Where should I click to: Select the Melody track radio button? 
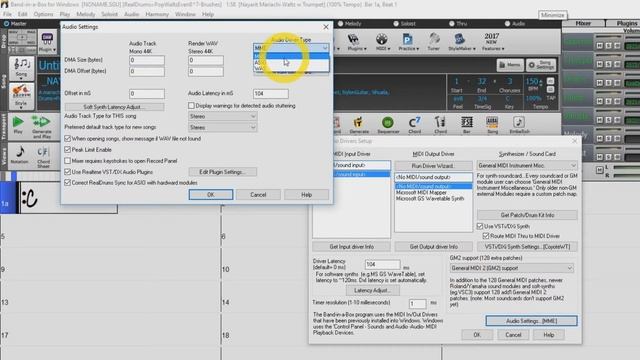tap(340, 24)
